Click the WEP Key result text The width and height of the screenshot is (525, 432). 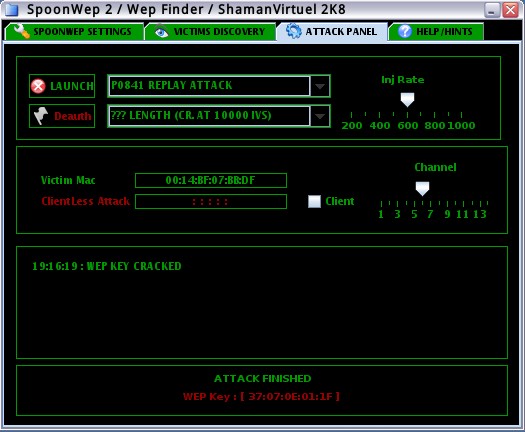point(261,397)
